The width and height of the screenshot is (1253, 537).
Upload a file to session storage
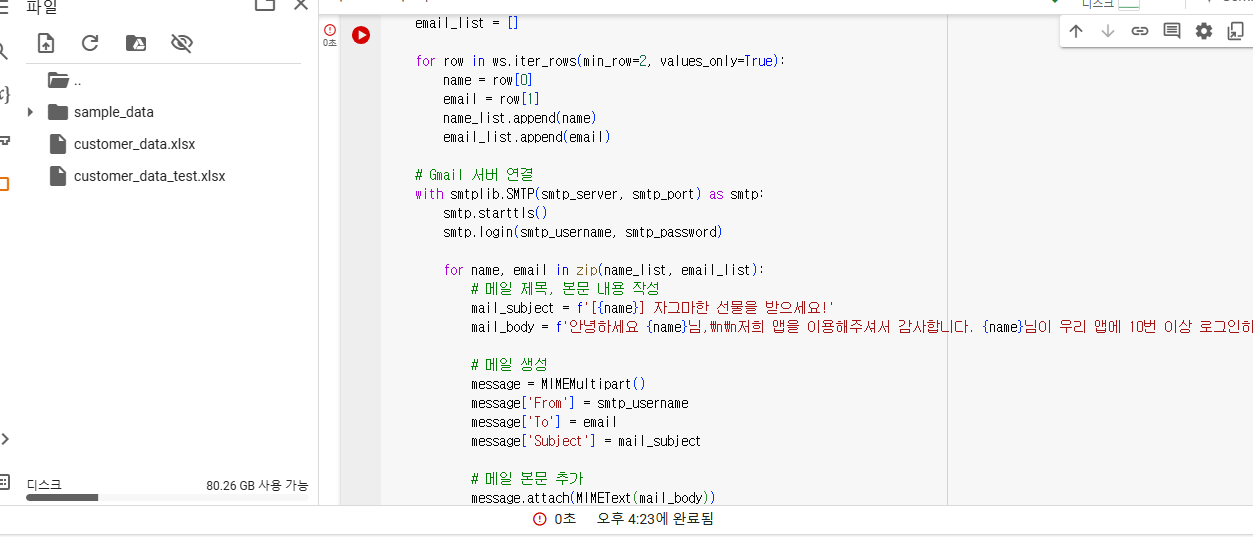(45, 43)
